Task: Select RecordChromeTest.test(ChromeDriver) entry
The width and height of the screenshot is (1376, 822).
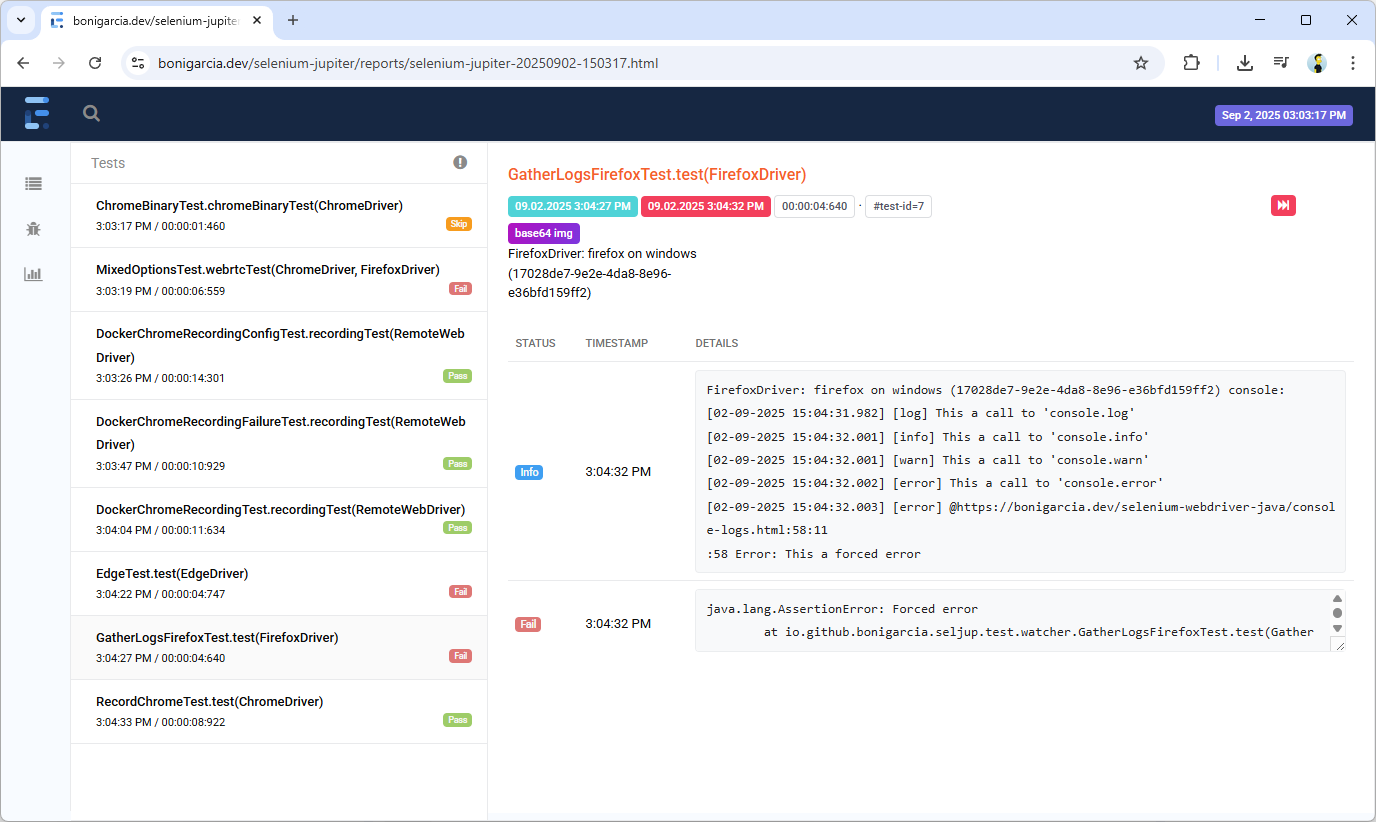Action: pyautogui.click(x=279, y=711)
